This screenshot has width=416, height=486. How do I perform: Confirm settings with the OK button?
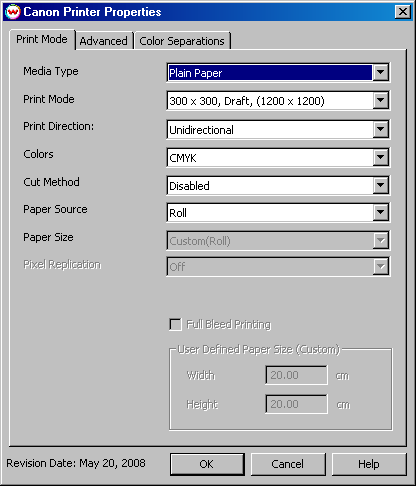click(x=207, y=464)
